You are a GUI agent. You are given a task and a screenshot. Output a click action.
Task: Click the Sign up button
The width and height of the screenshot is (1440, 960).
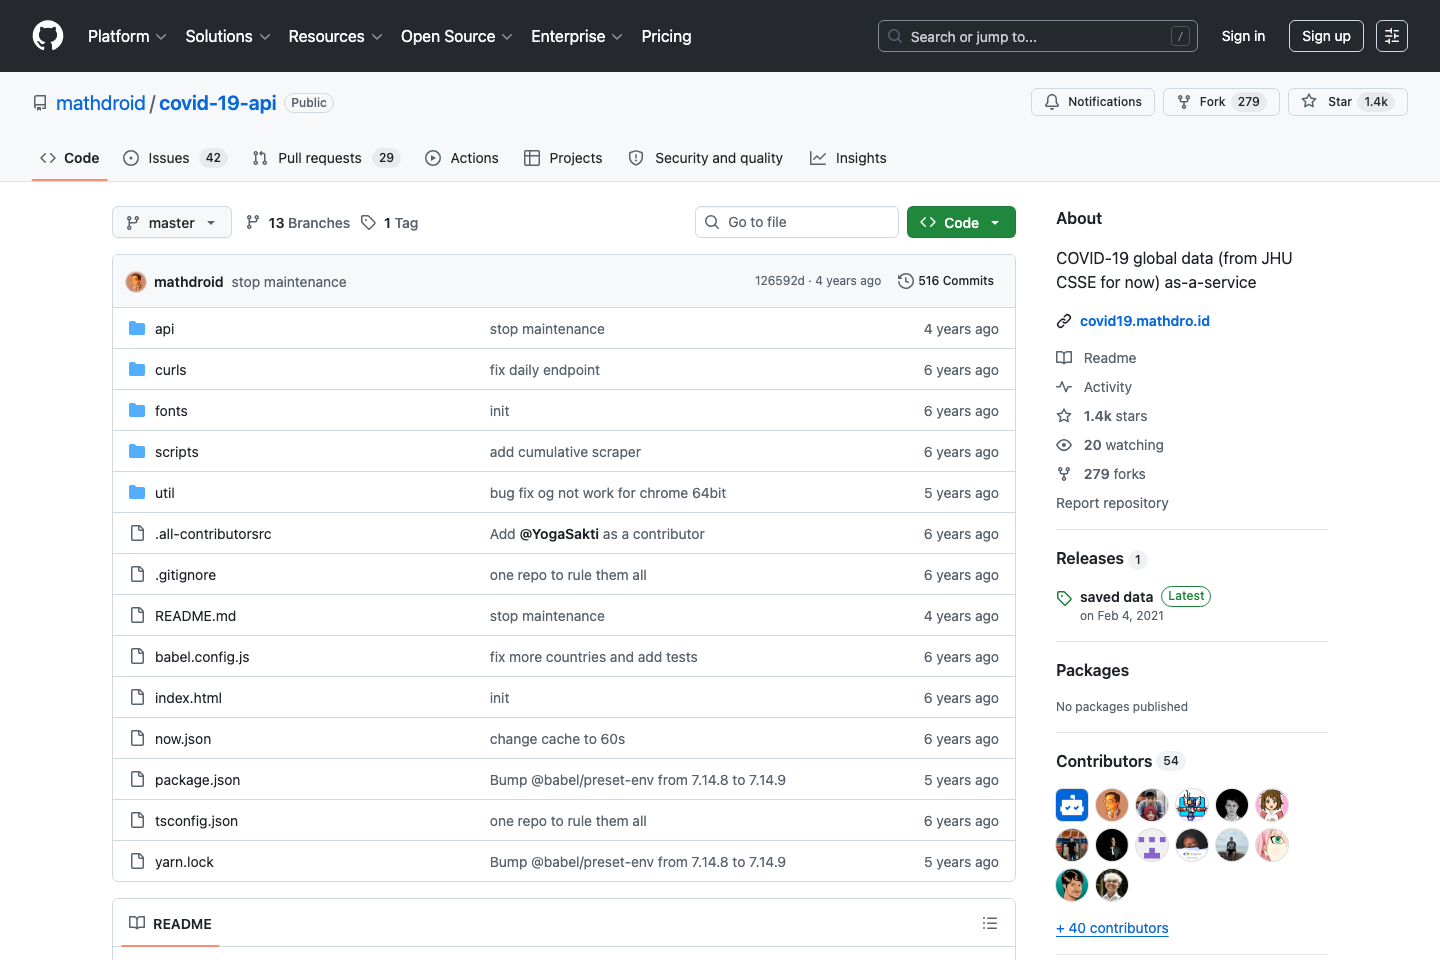point(1326,36)
